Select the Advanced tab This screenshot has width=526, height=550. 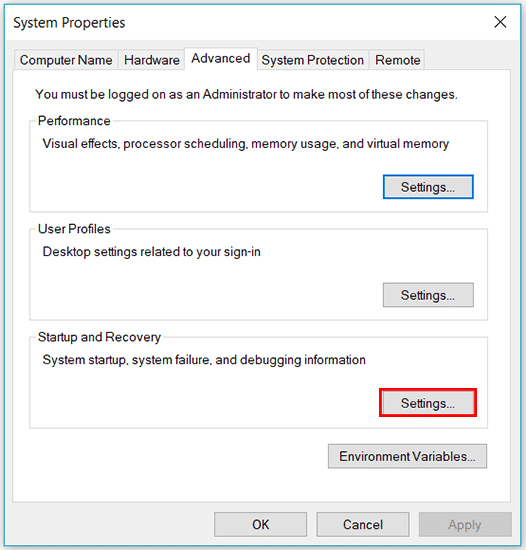[x=221, y=59]
